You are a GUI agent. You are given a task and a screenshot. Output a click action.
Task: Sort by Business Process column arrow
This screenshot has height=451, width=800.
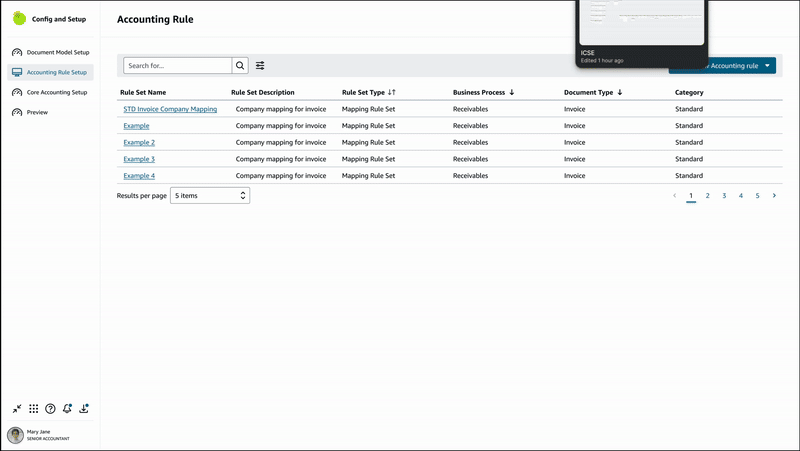click(x=511, y=92)
